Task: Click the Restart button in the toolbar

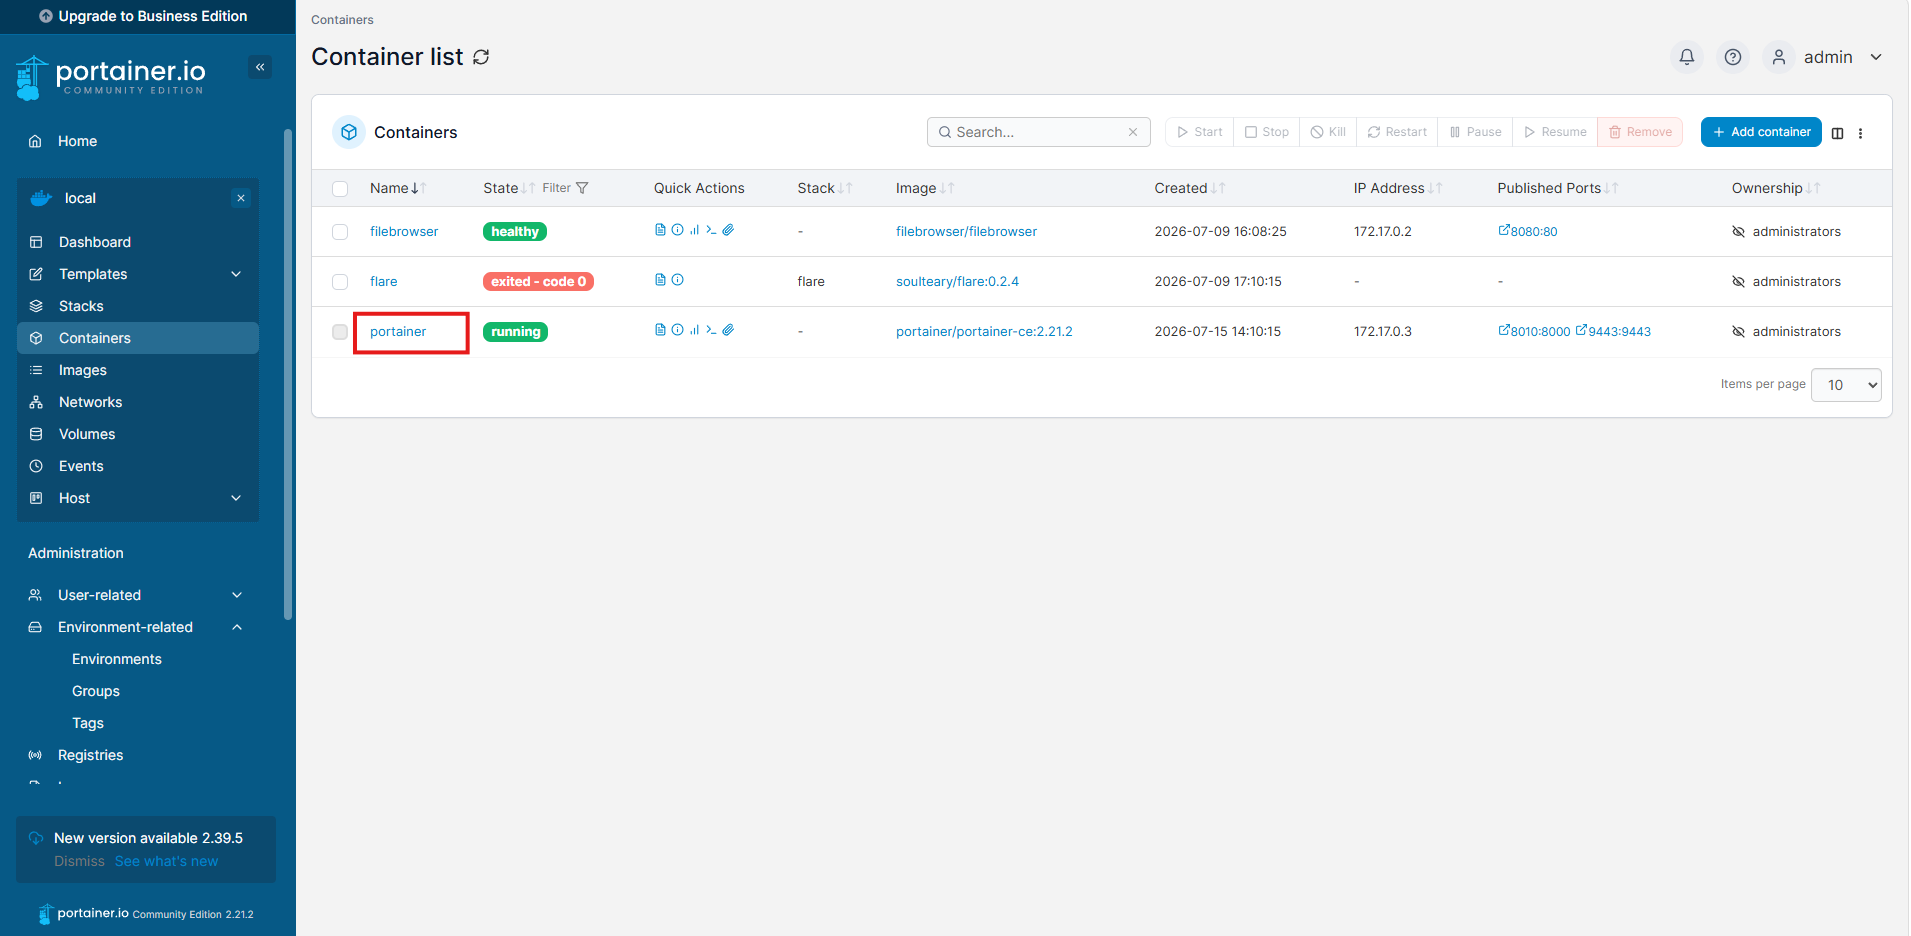Action: pyautogui.click(x=1397, y=132)
